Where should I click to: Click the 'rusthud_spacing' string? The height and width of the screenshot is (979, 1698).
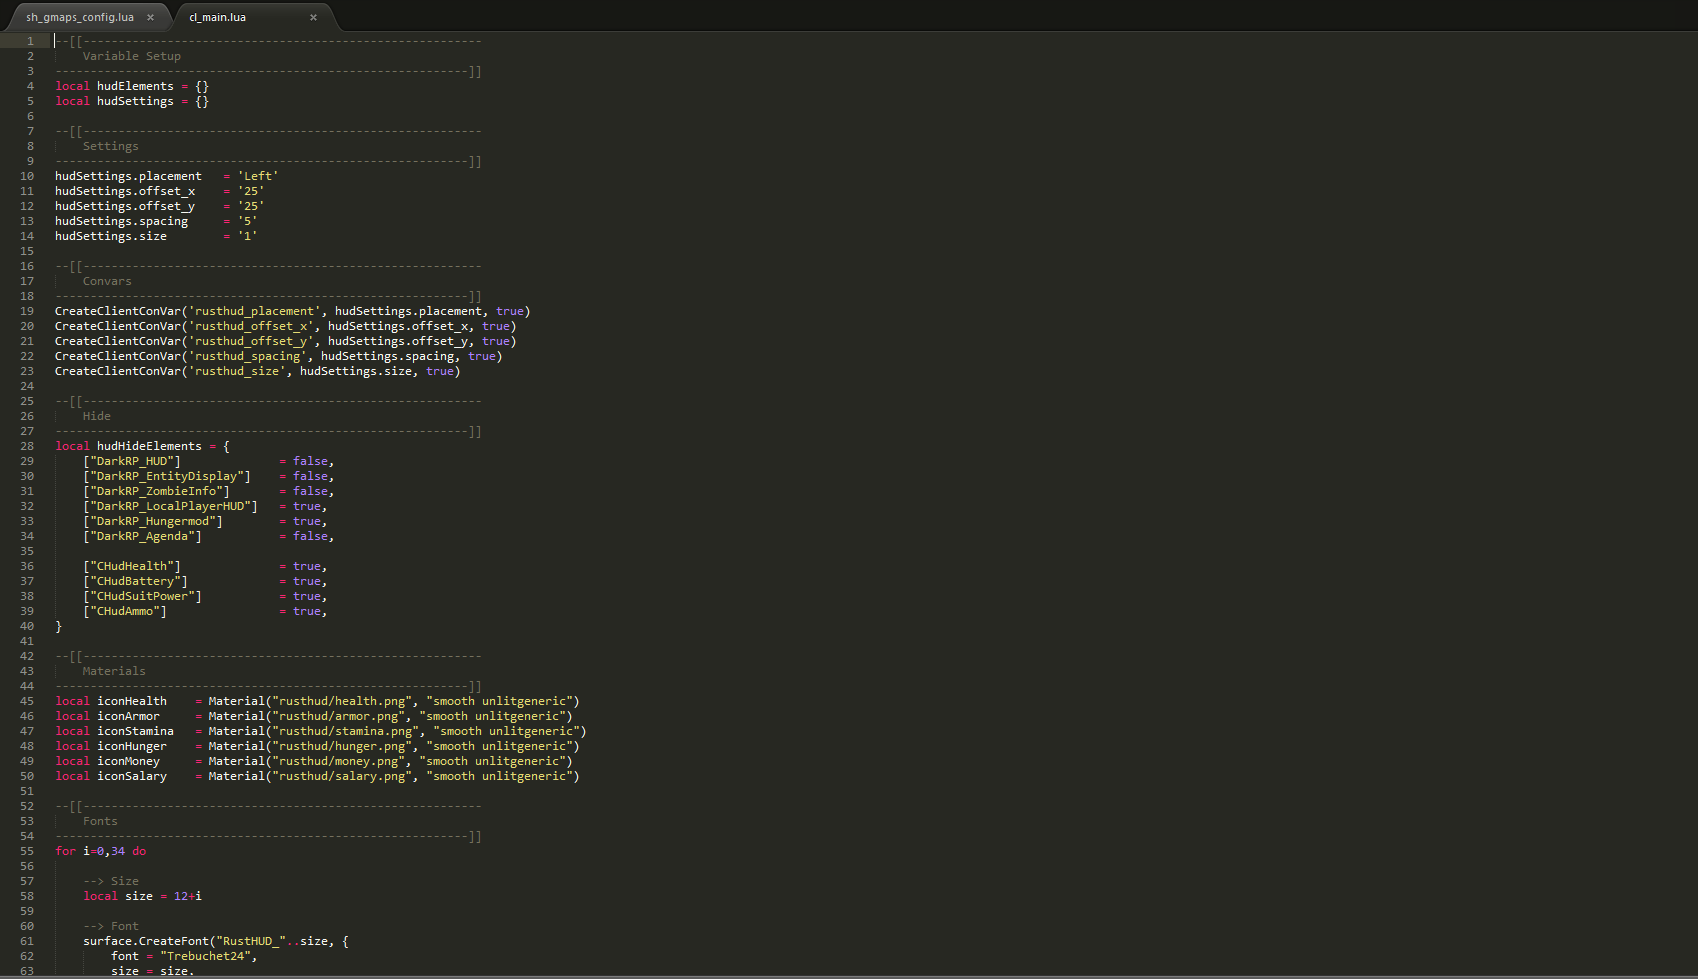[247, 356]
